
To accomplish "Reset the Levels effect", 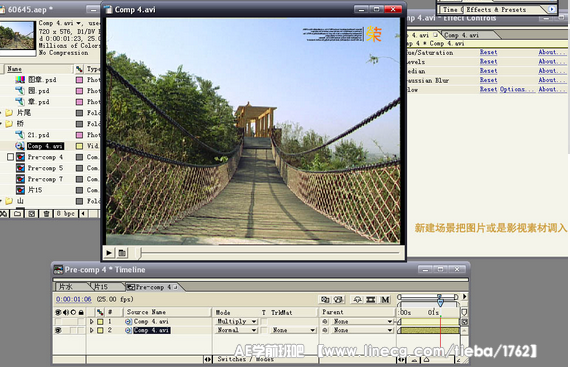I will 488,62.
